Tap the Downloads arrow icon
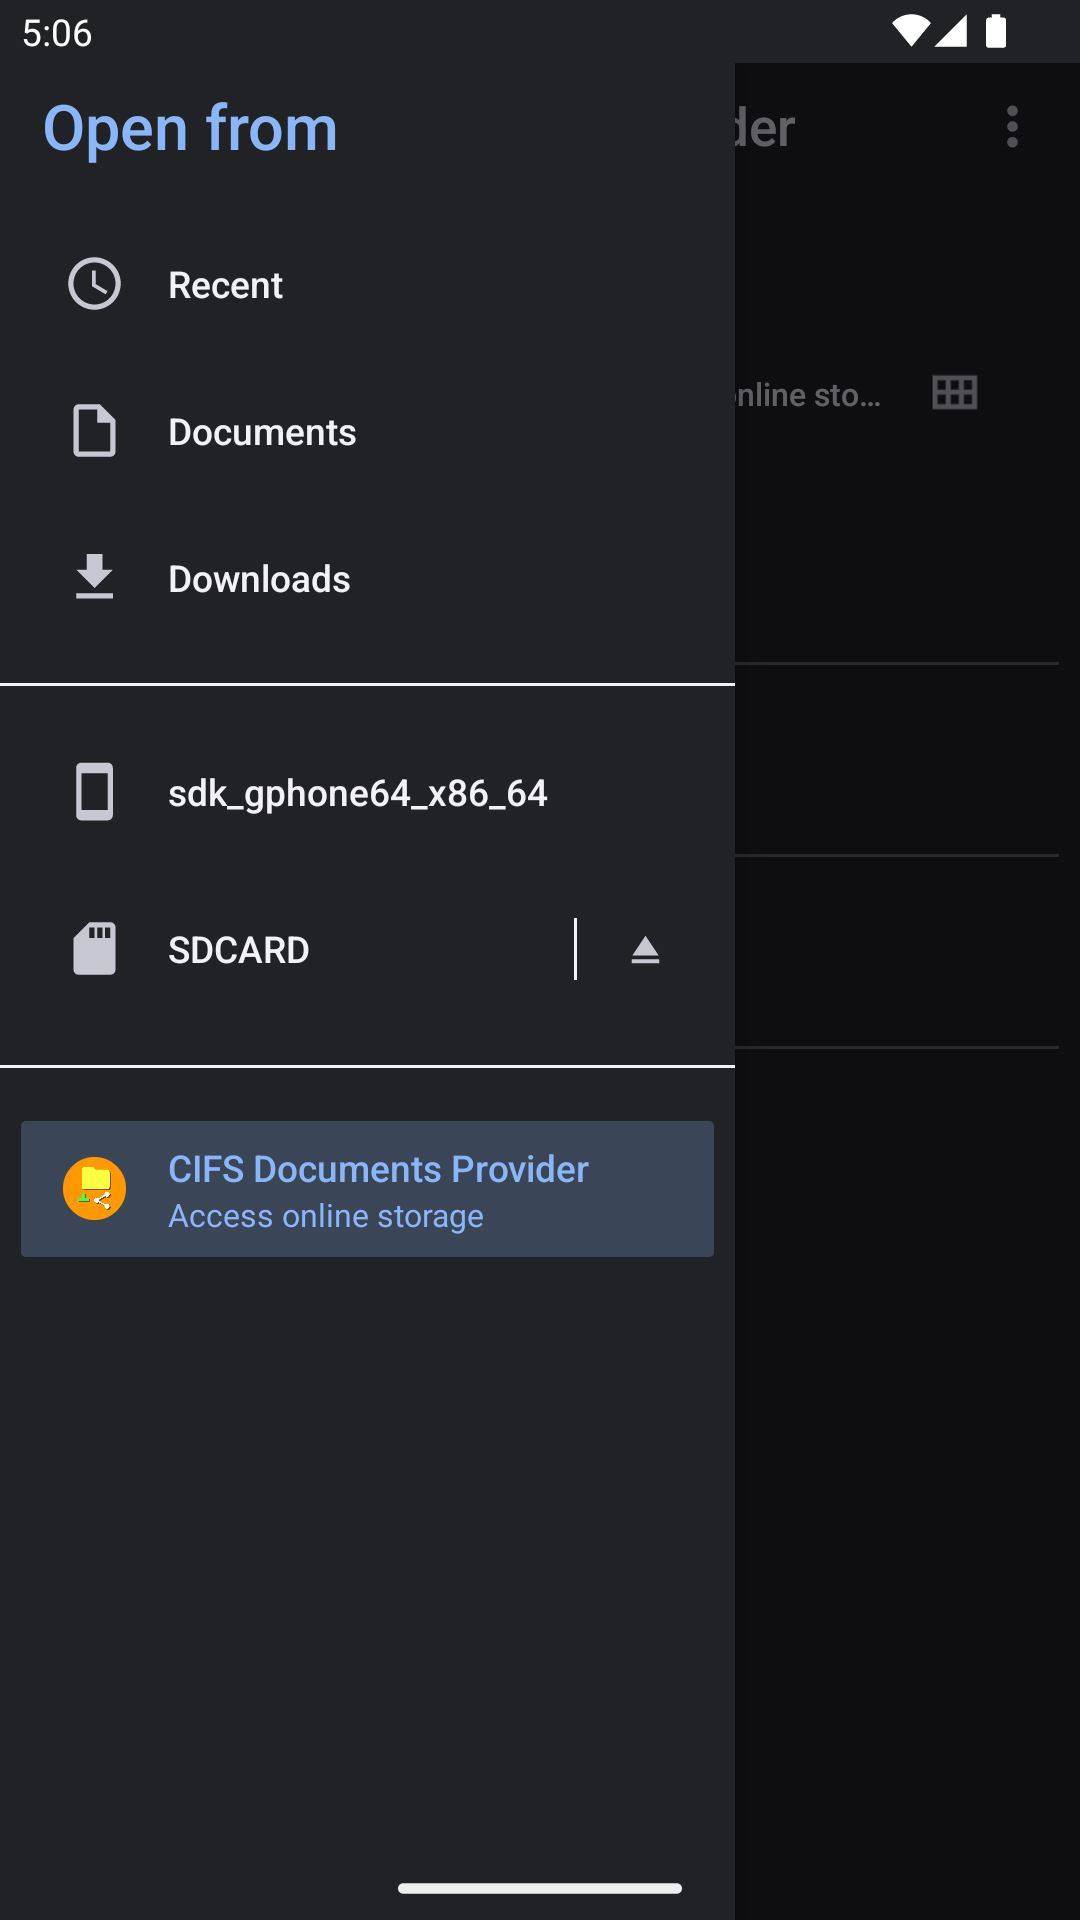Image resolution: width=1080 pixels, height=1920 pixels. pyautogui.click(x=94, y=578)
